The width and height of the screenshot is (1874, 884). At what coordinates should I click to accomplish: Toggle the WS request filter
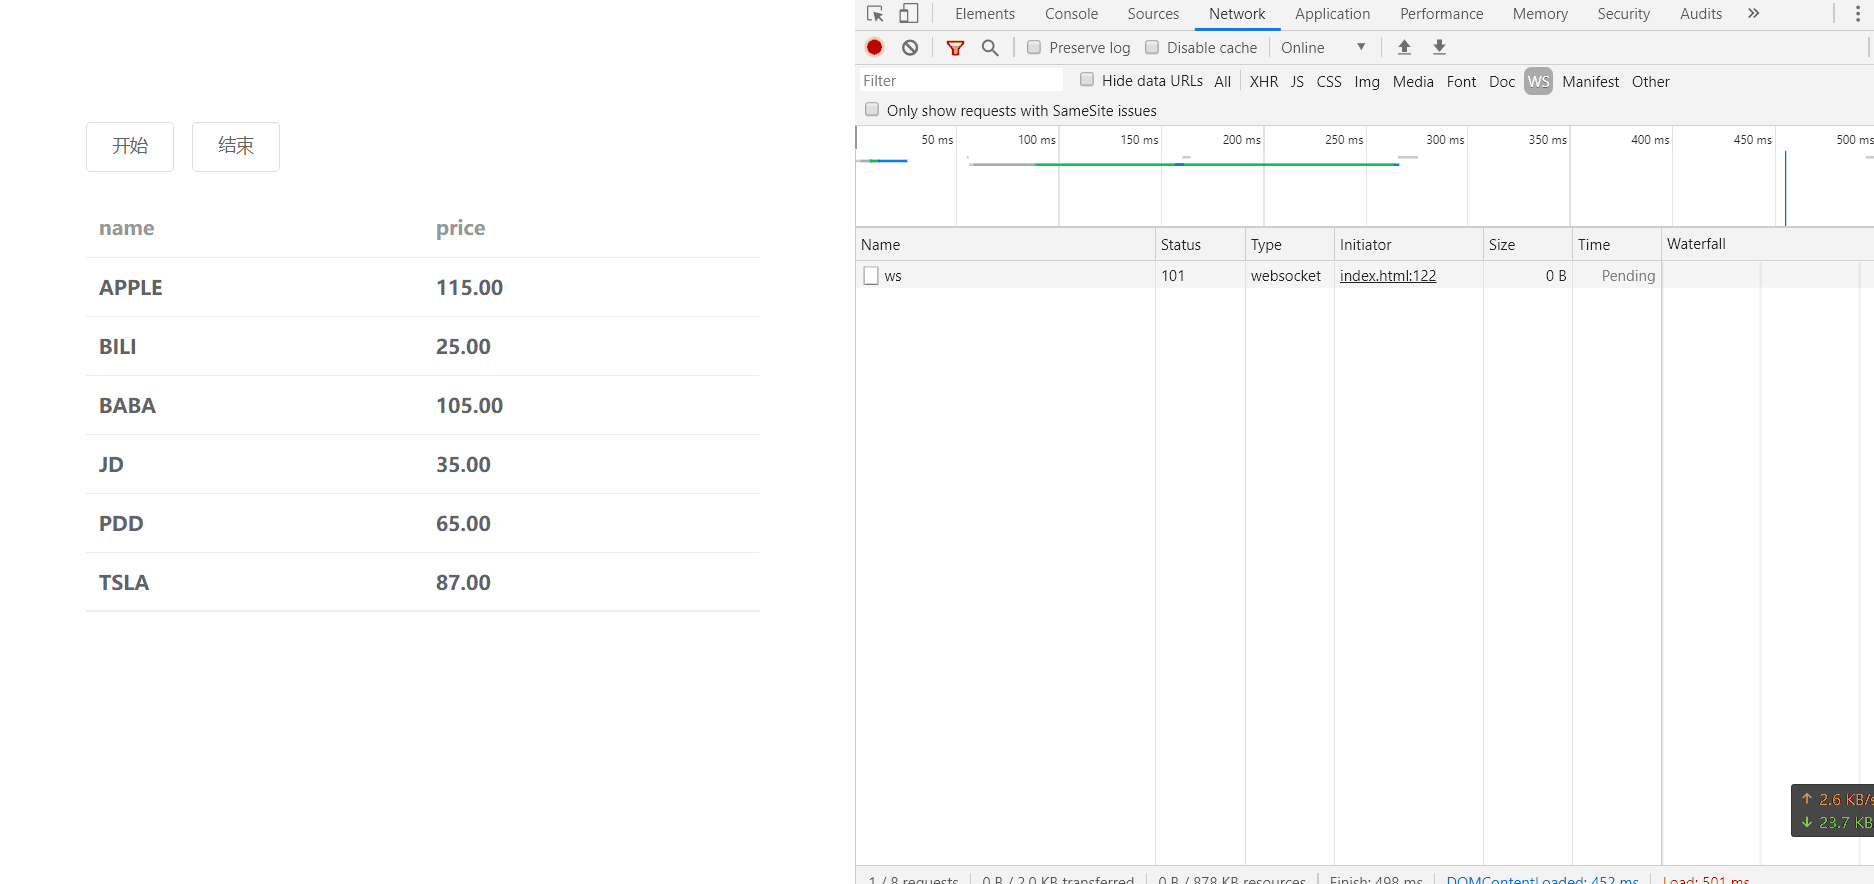click(1538, 82)
